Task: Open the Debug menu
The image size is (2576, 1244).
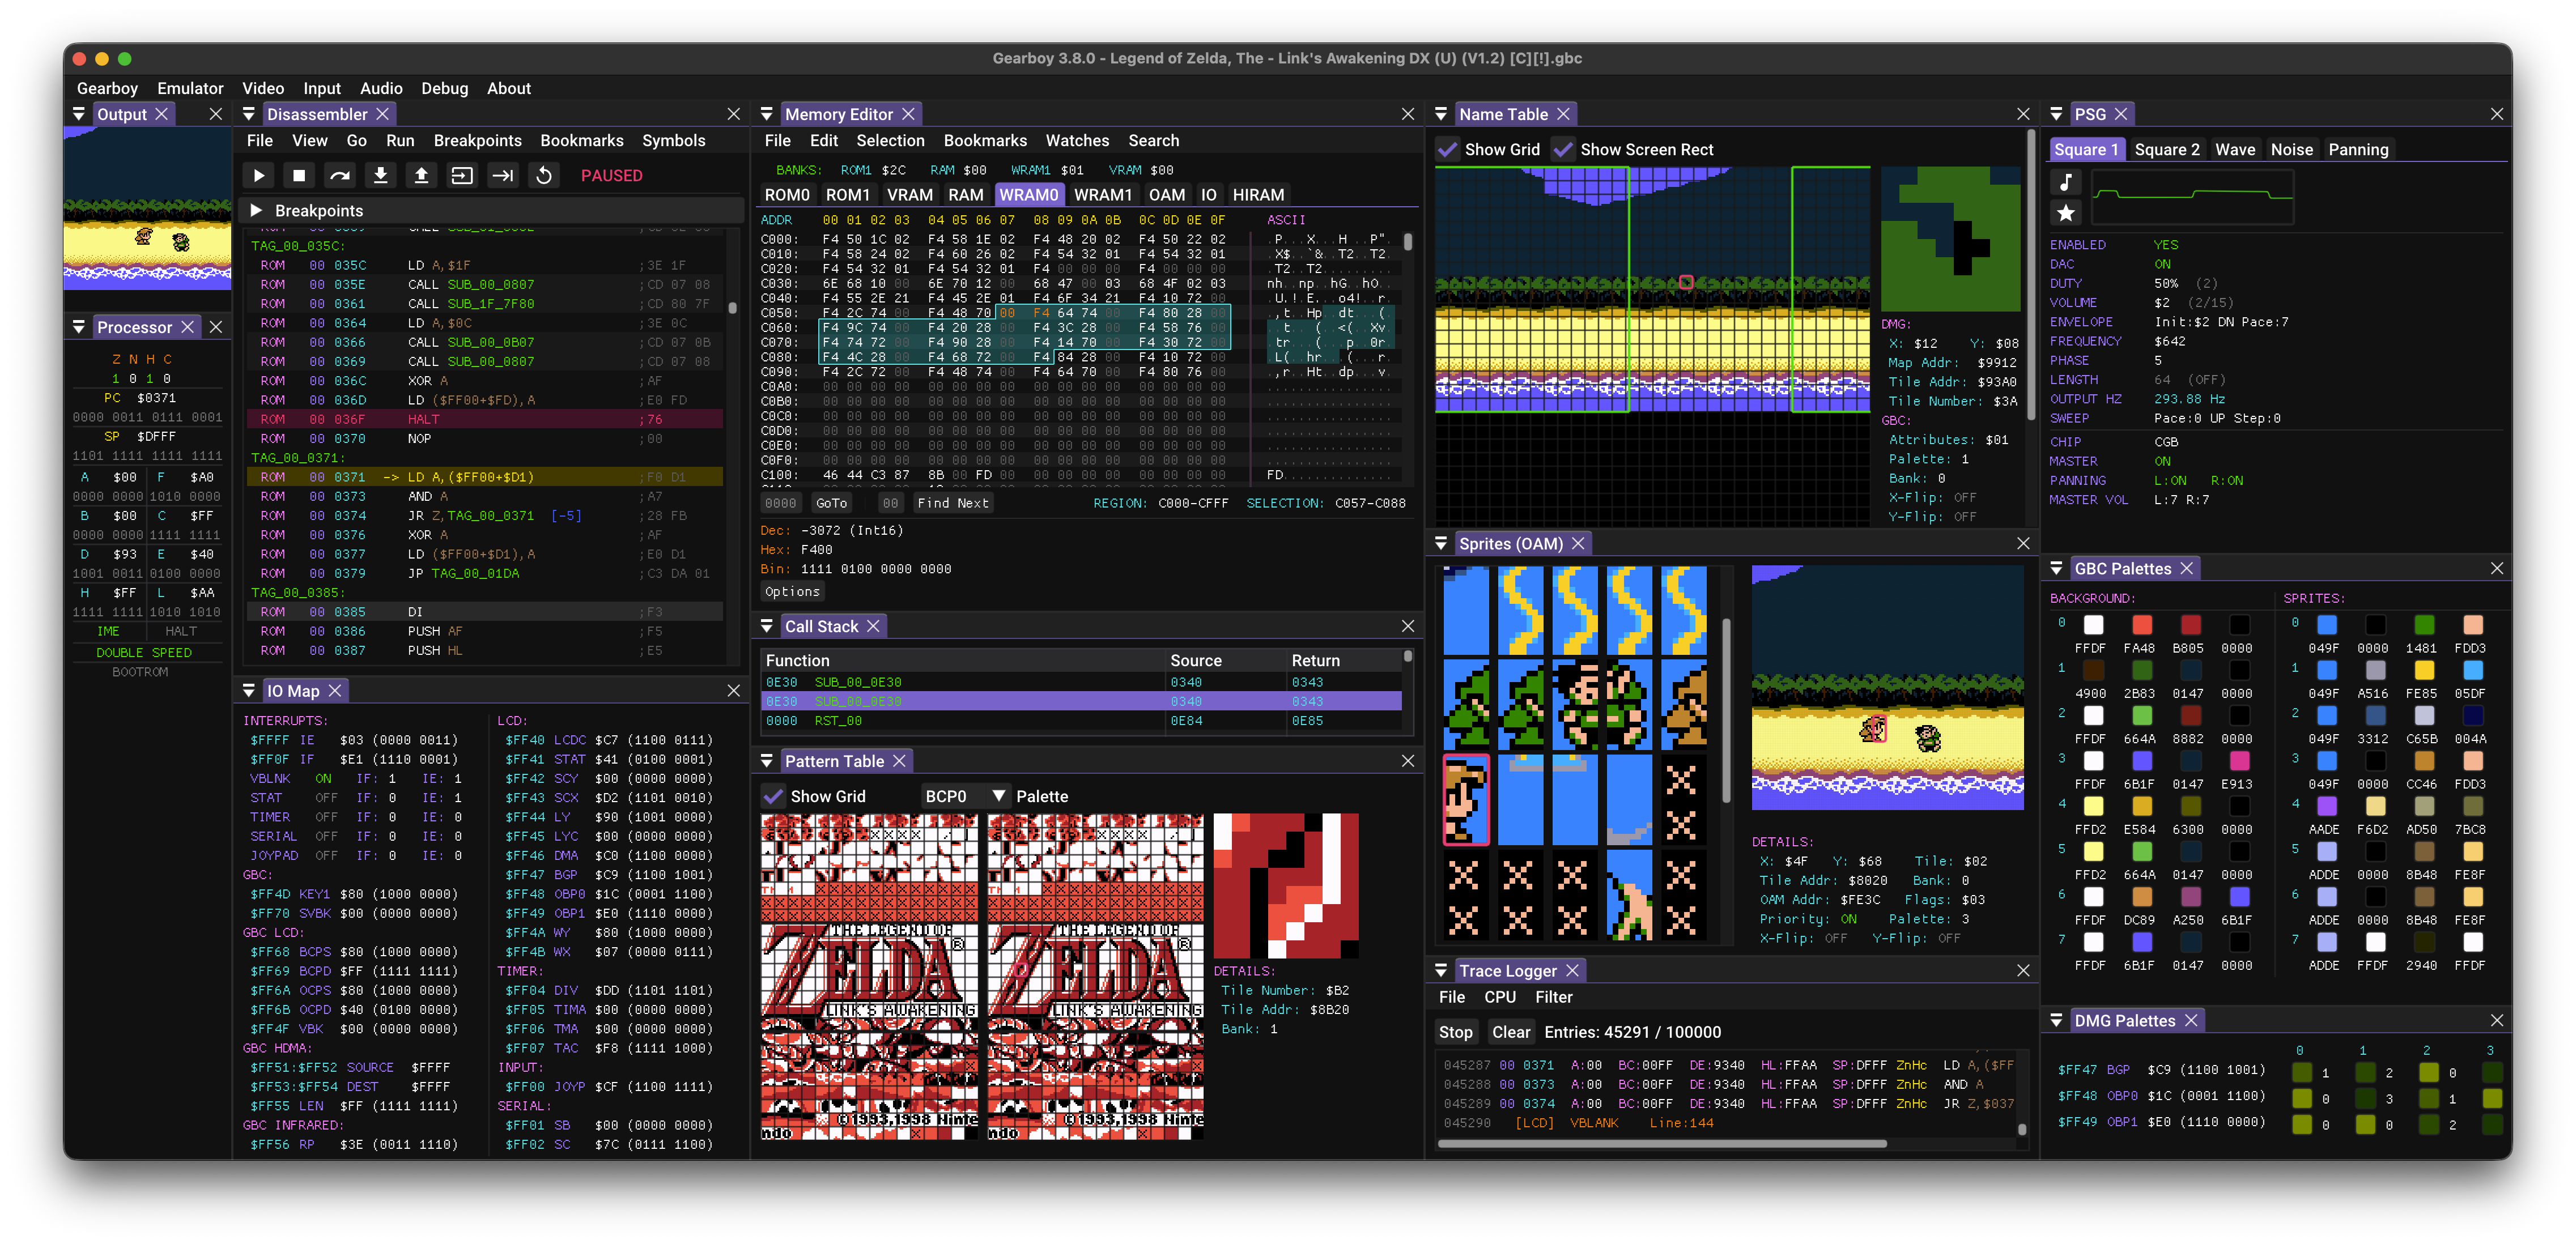Action: tap(444, 88)
